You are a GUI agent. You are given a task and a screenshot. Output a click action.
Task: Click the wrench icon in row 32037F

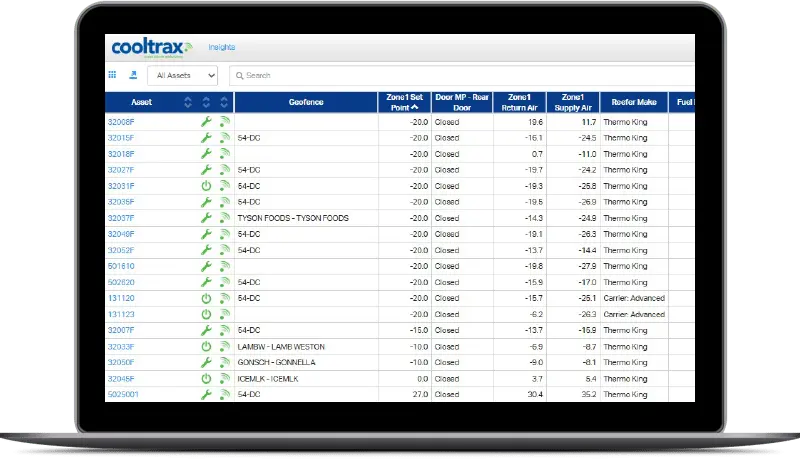point(206,218)
